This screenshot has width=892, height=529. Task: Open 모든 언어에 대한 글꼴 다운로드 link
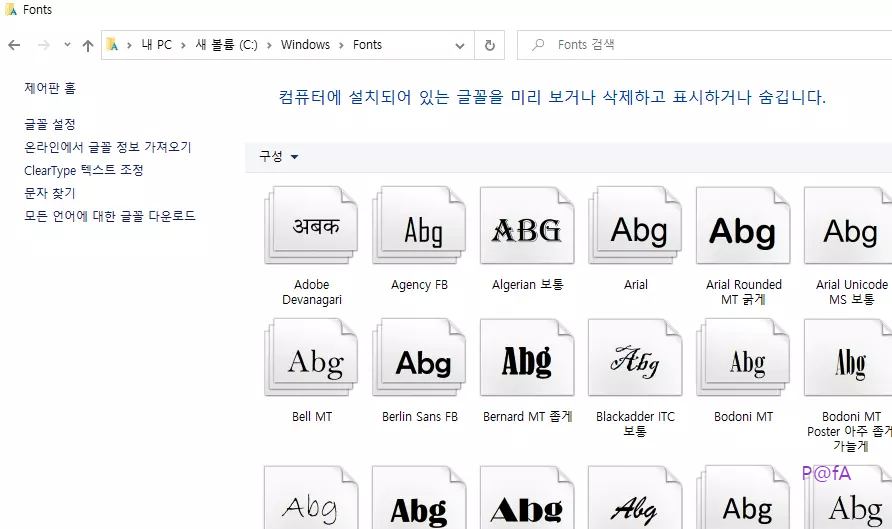pos(110,216)
